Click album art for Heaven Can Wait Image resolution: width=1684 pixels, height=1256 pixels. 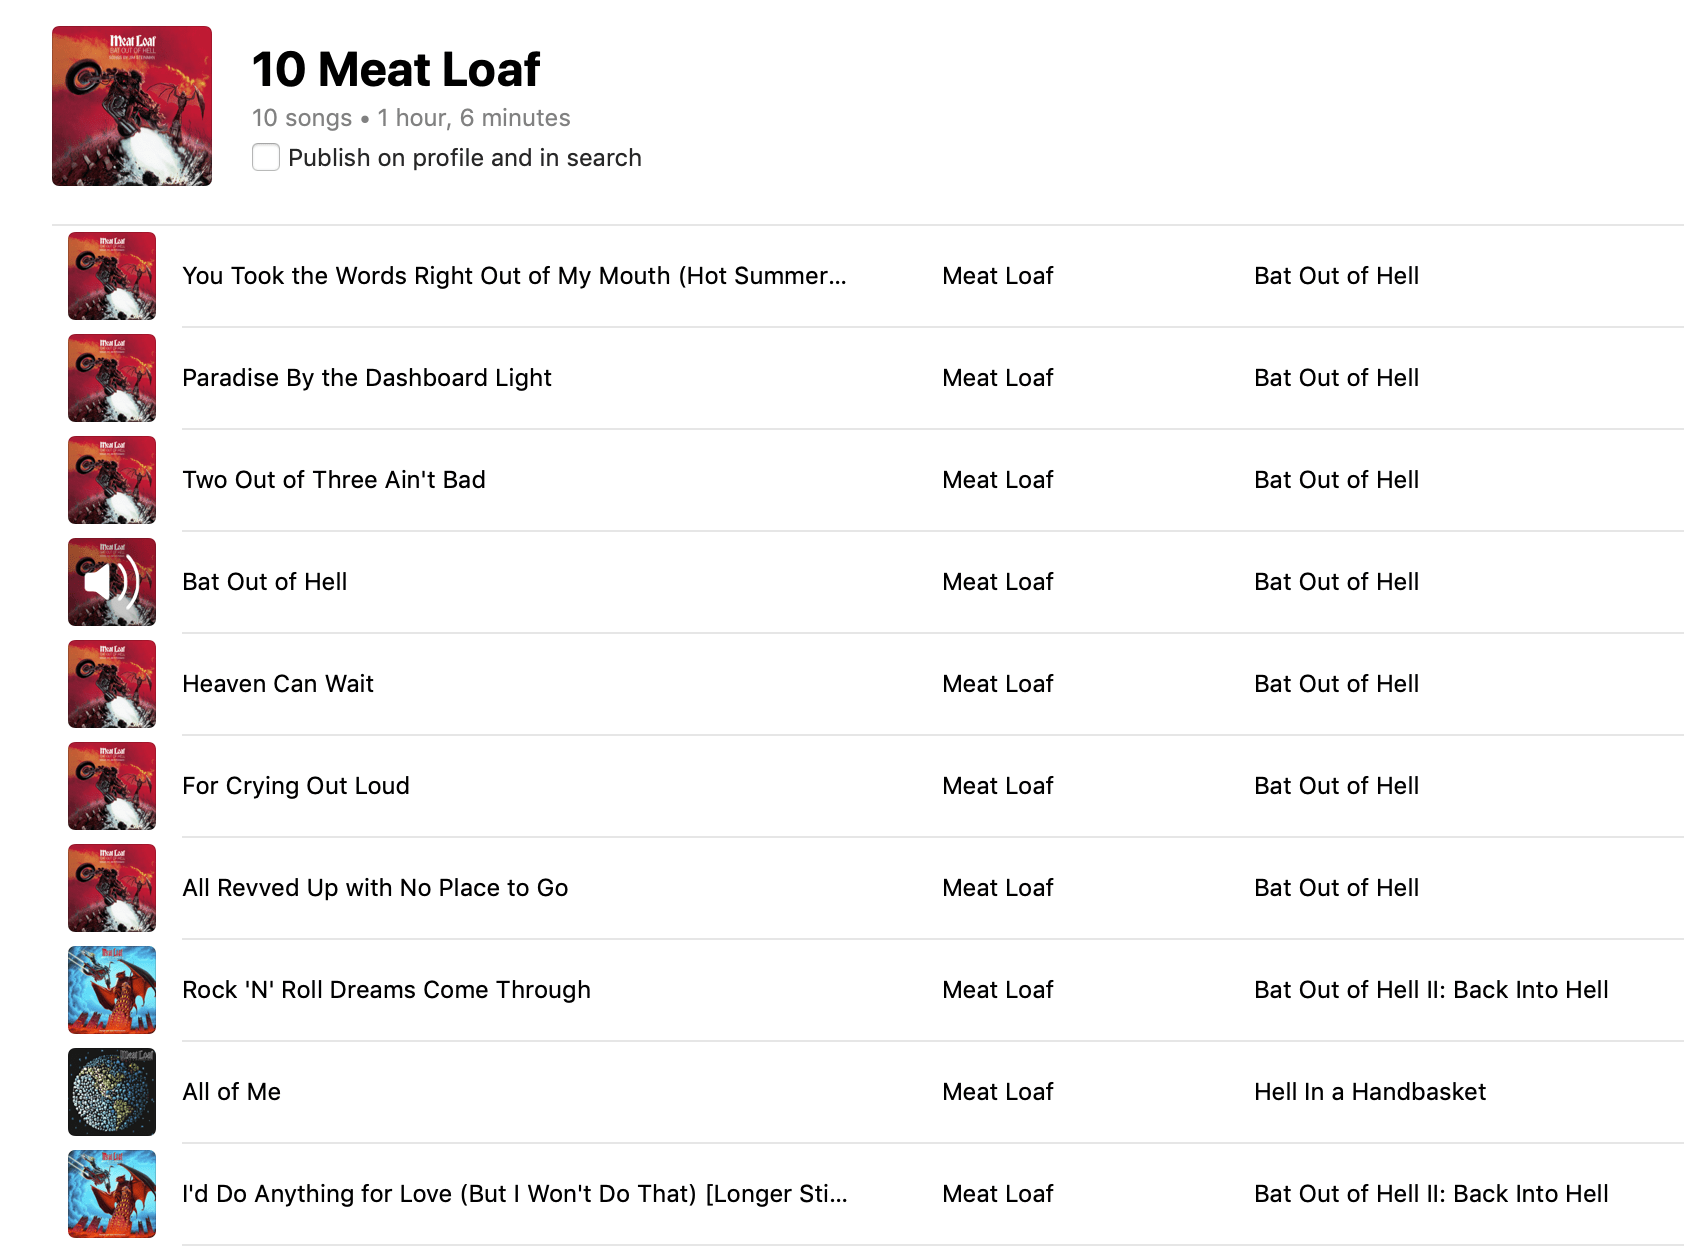pyautogui.click(x=112, y=684)
